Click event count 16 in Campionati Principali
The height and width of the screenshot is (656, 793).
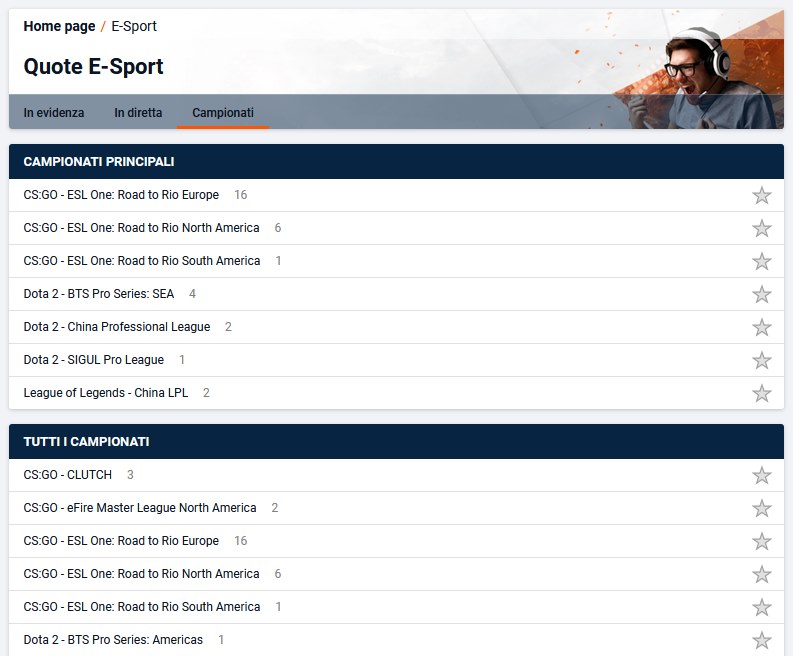point(241,195)
